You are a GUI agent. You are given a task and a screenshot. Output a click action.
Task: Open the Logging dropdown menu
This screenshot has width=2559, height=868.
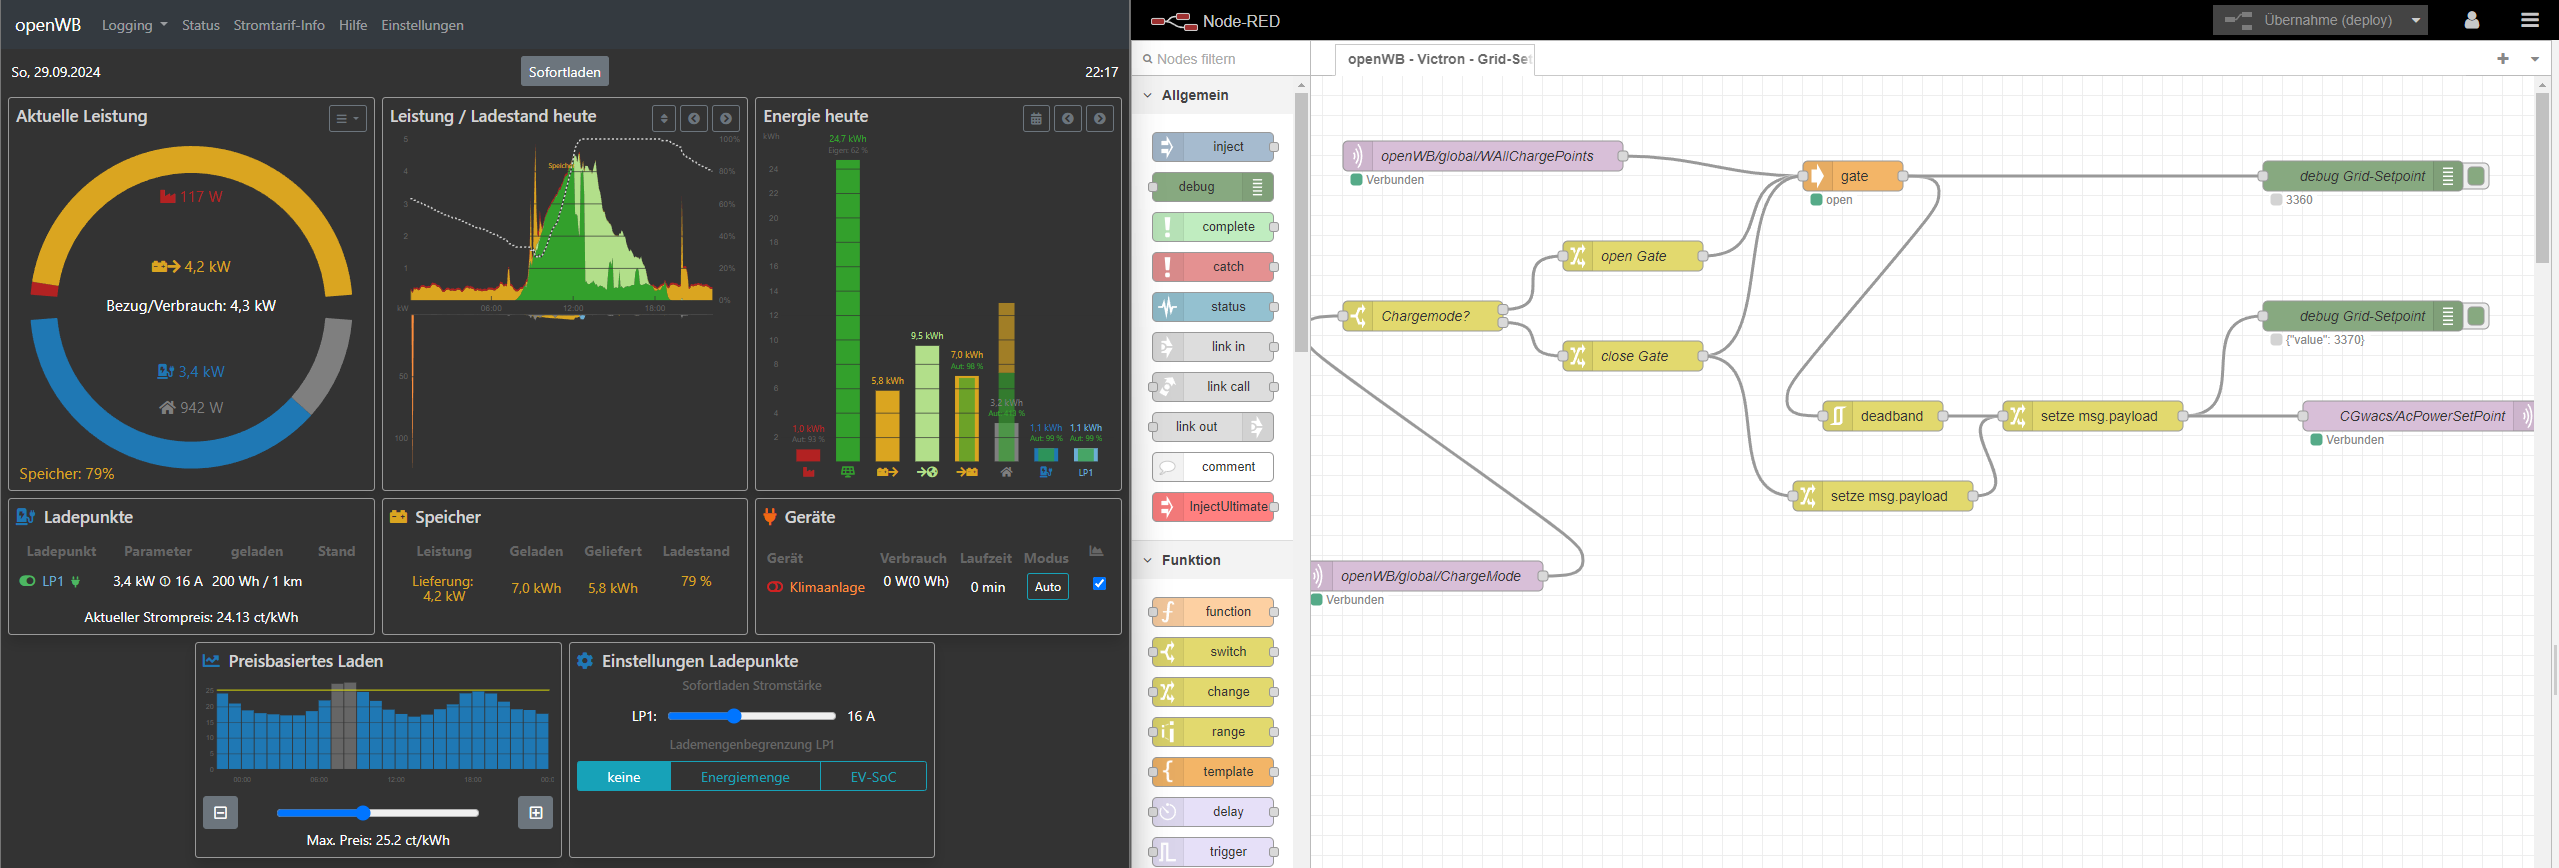134,25
